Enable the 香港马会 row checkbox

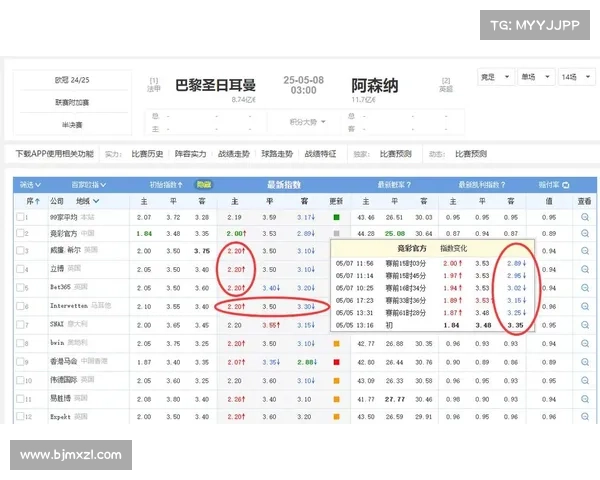[x=20, y=361]
